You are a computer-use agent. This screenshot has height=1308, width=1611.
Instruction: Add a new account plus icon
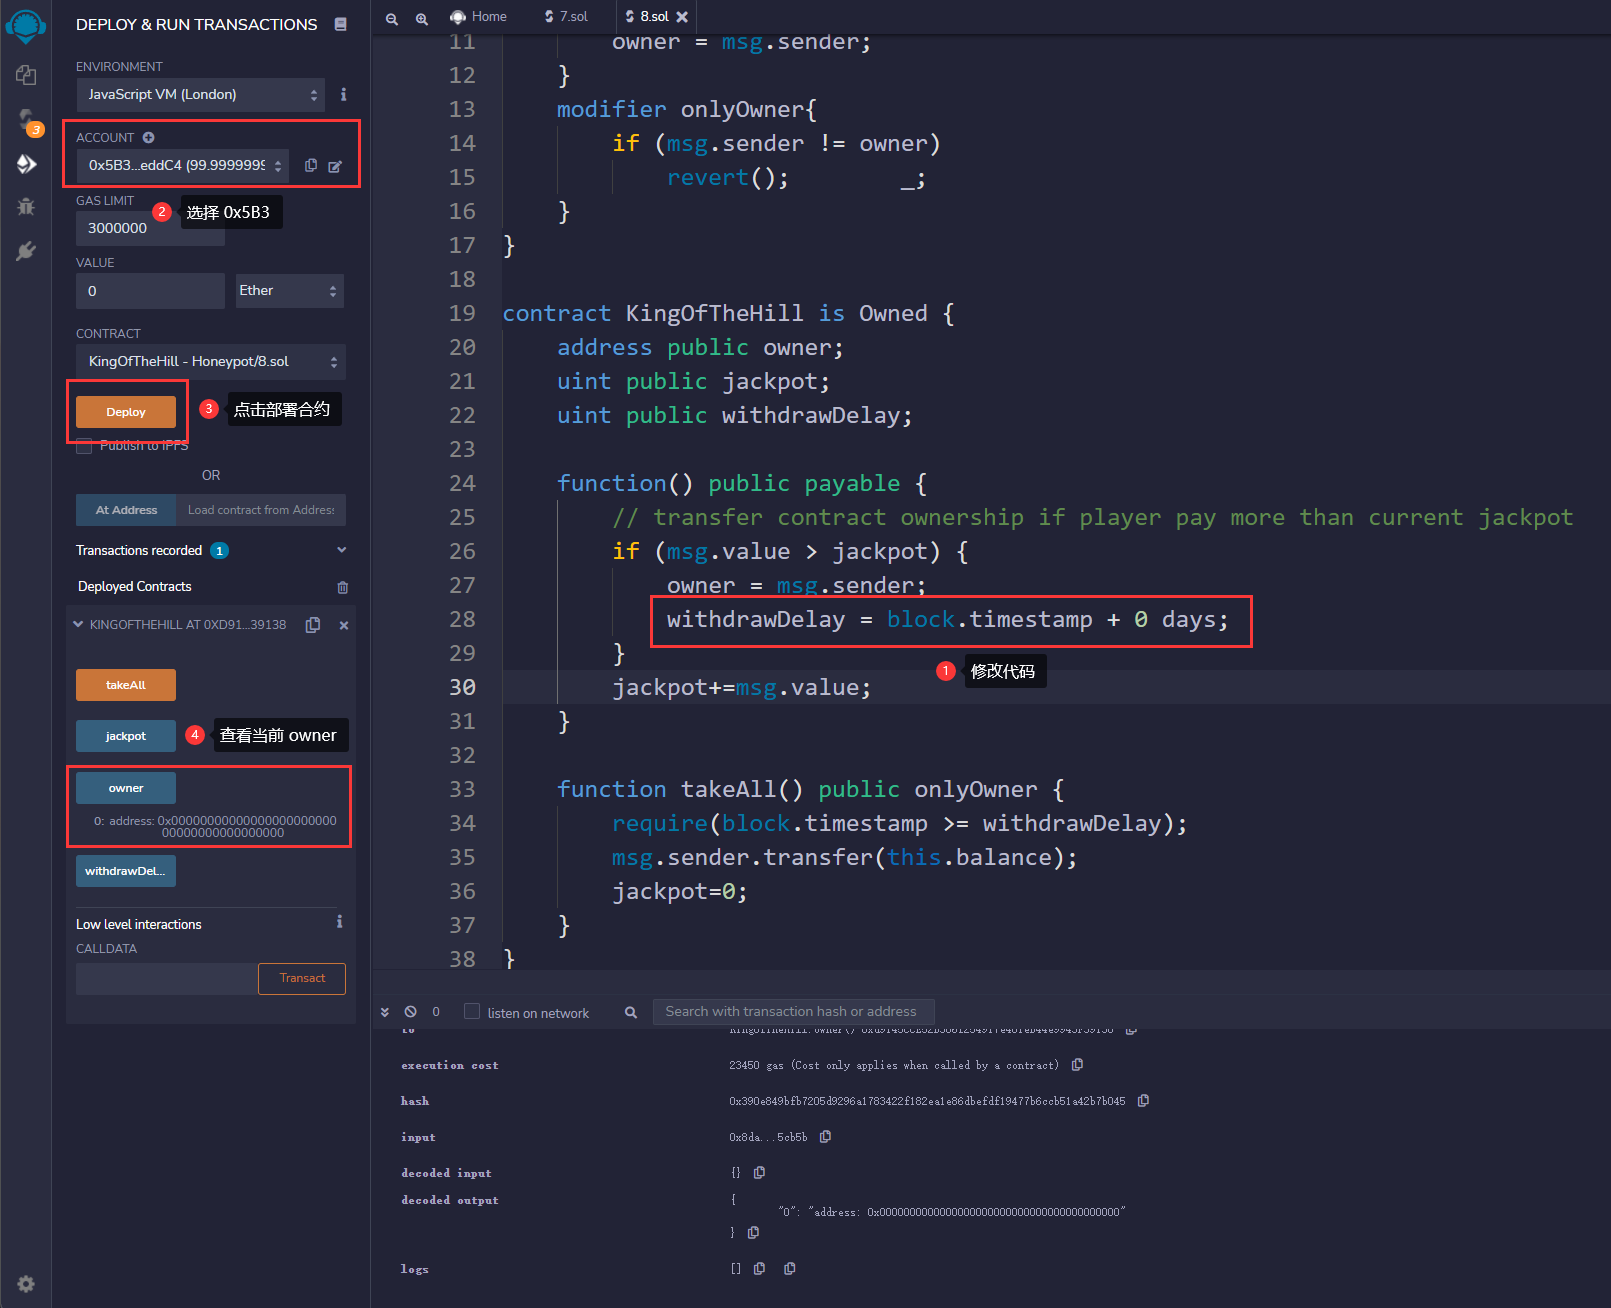coord(148,137)
